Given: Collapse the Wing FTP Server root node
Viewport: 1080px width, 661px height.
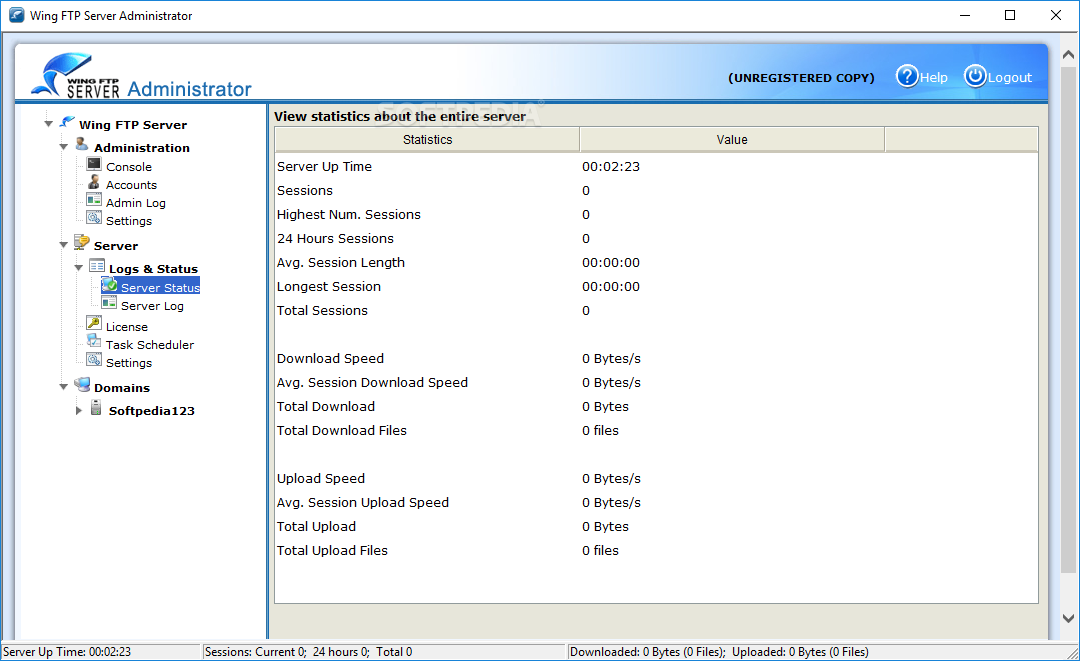Looking at the screenshot, I should pyautogui.click(x=48, y=124).
